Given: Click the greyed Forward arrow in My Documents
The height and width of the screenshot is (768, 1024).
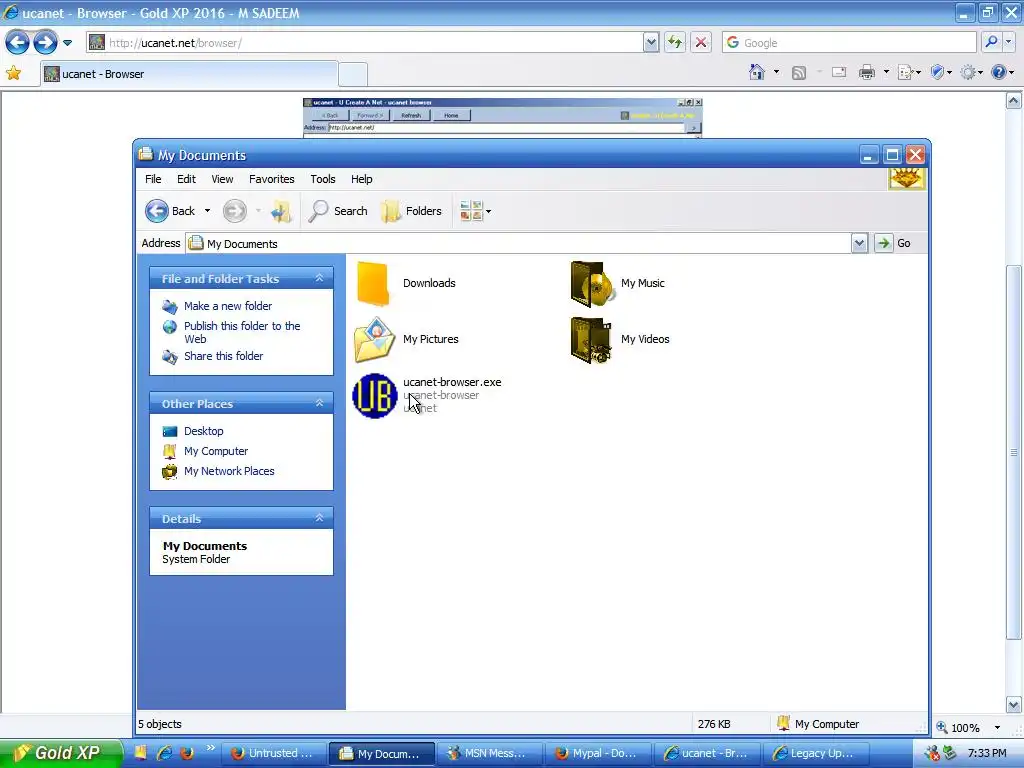Looking at the screenshot, I should (x=234, y=211).
